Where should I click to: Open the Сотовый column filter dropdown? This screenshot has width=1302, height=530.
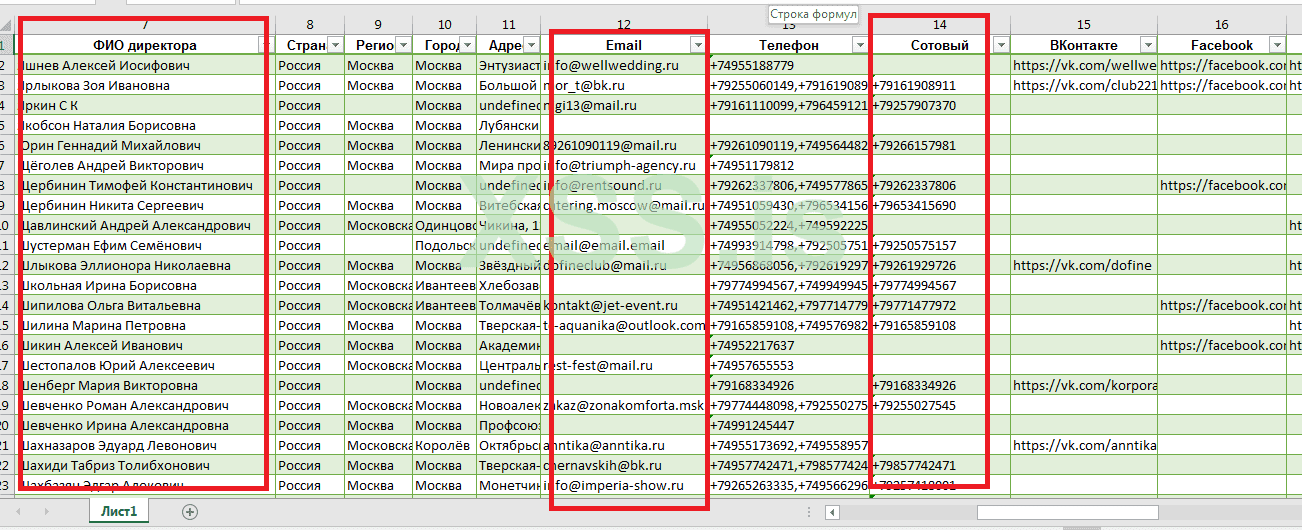click(1001, 45)
